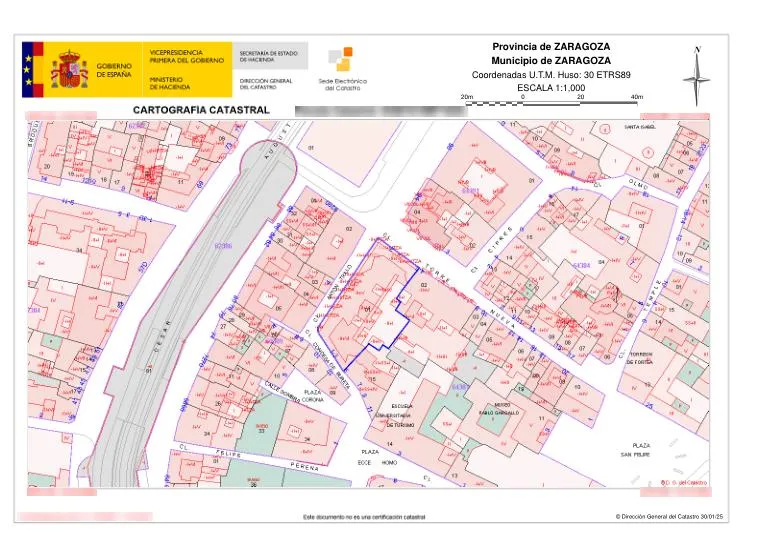Screen dimensions: 766x556
Task: Click the Sede Electrónica del Catastro logo
Action: pyautogui.click(x=342, y=69)
